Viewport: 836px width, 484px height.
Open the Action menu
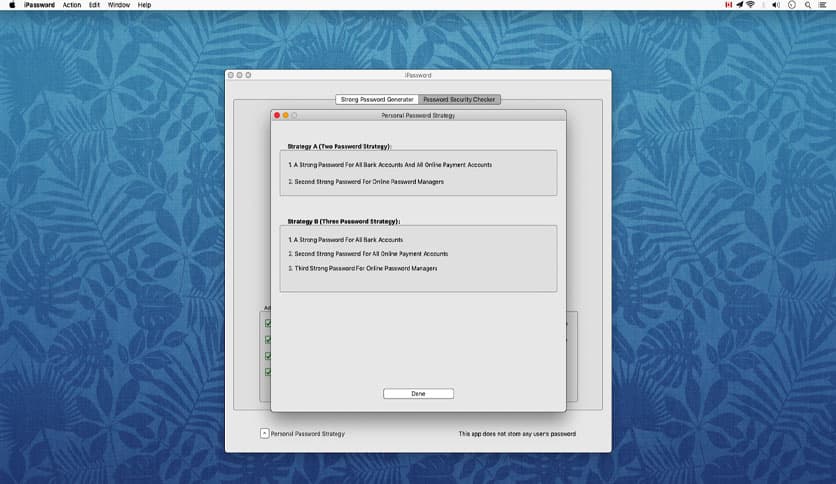coord(71,5)
